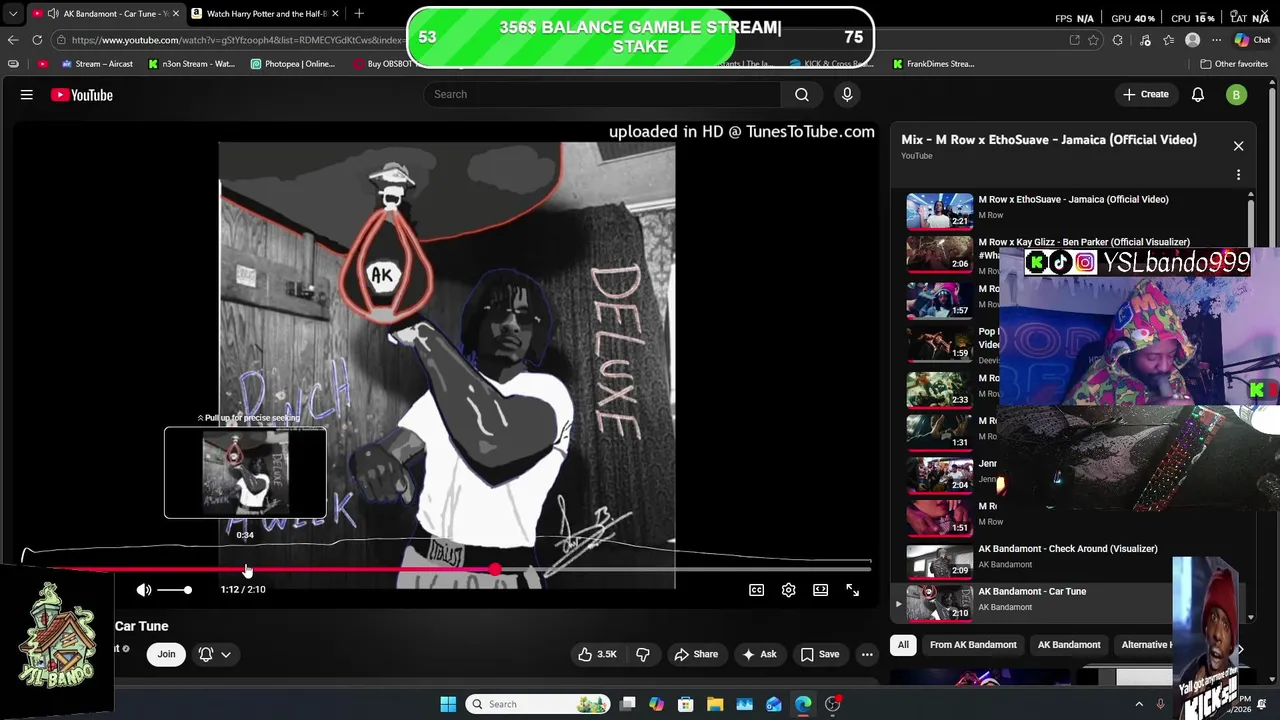The height and width of the screenshot is (720, 1280).
Task: Dislike the Car Tune video
Action: click(643, 654)
